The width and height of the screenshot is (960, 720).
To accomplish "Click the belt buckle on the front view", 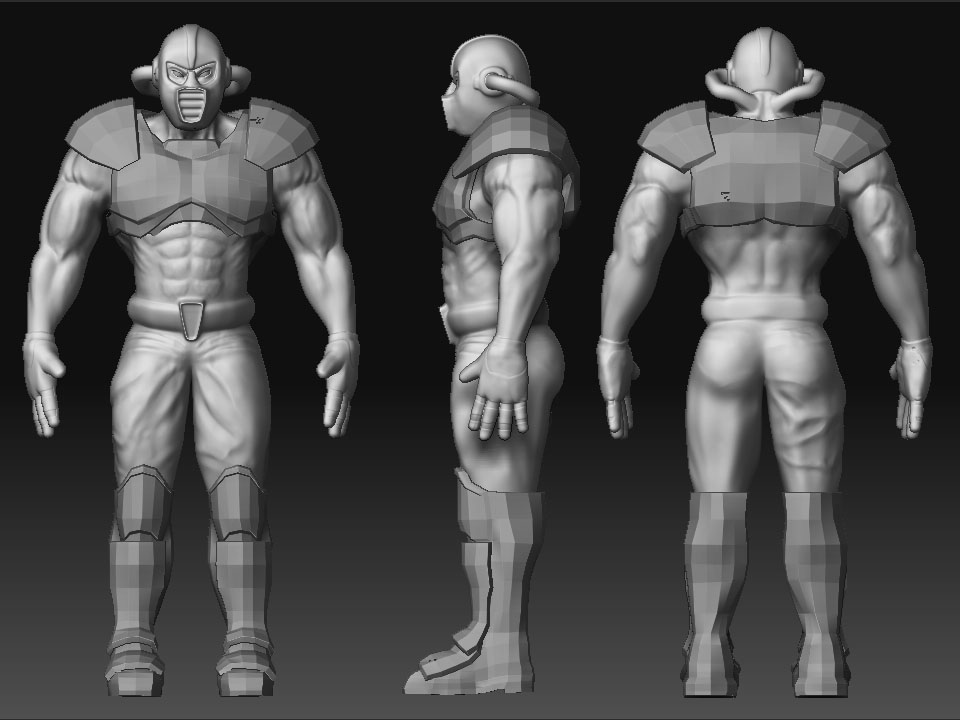I will (190, 315).
